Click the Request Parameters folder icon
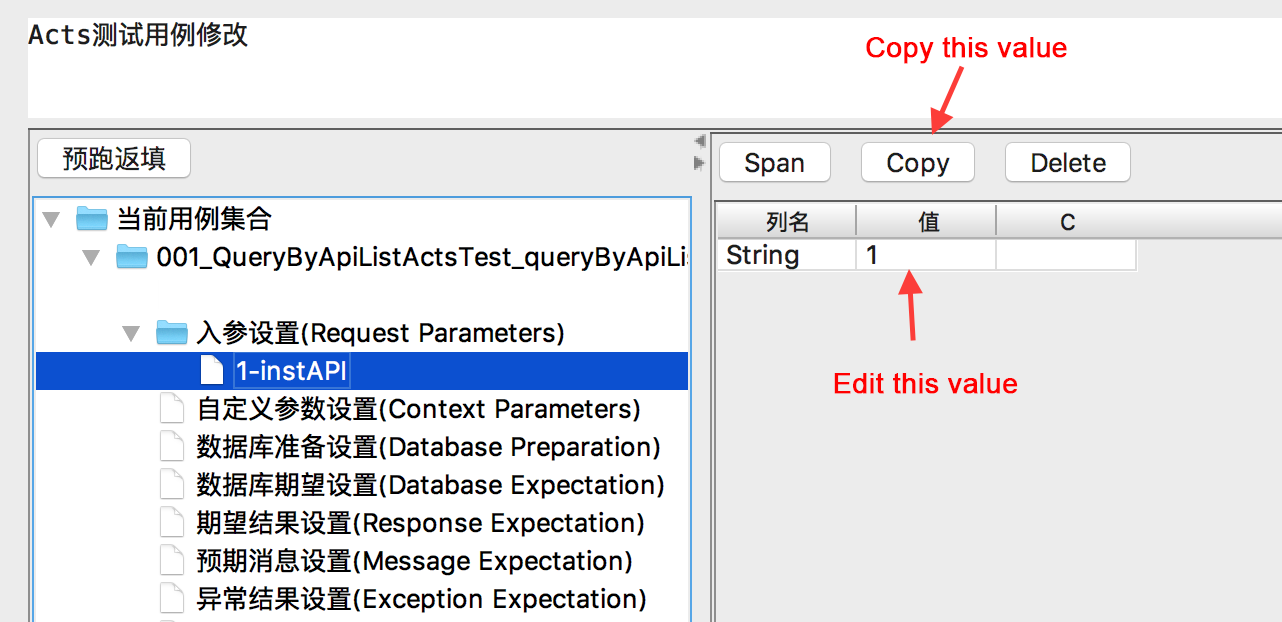This screenshot has height=622, width=1282. [172, 333]
